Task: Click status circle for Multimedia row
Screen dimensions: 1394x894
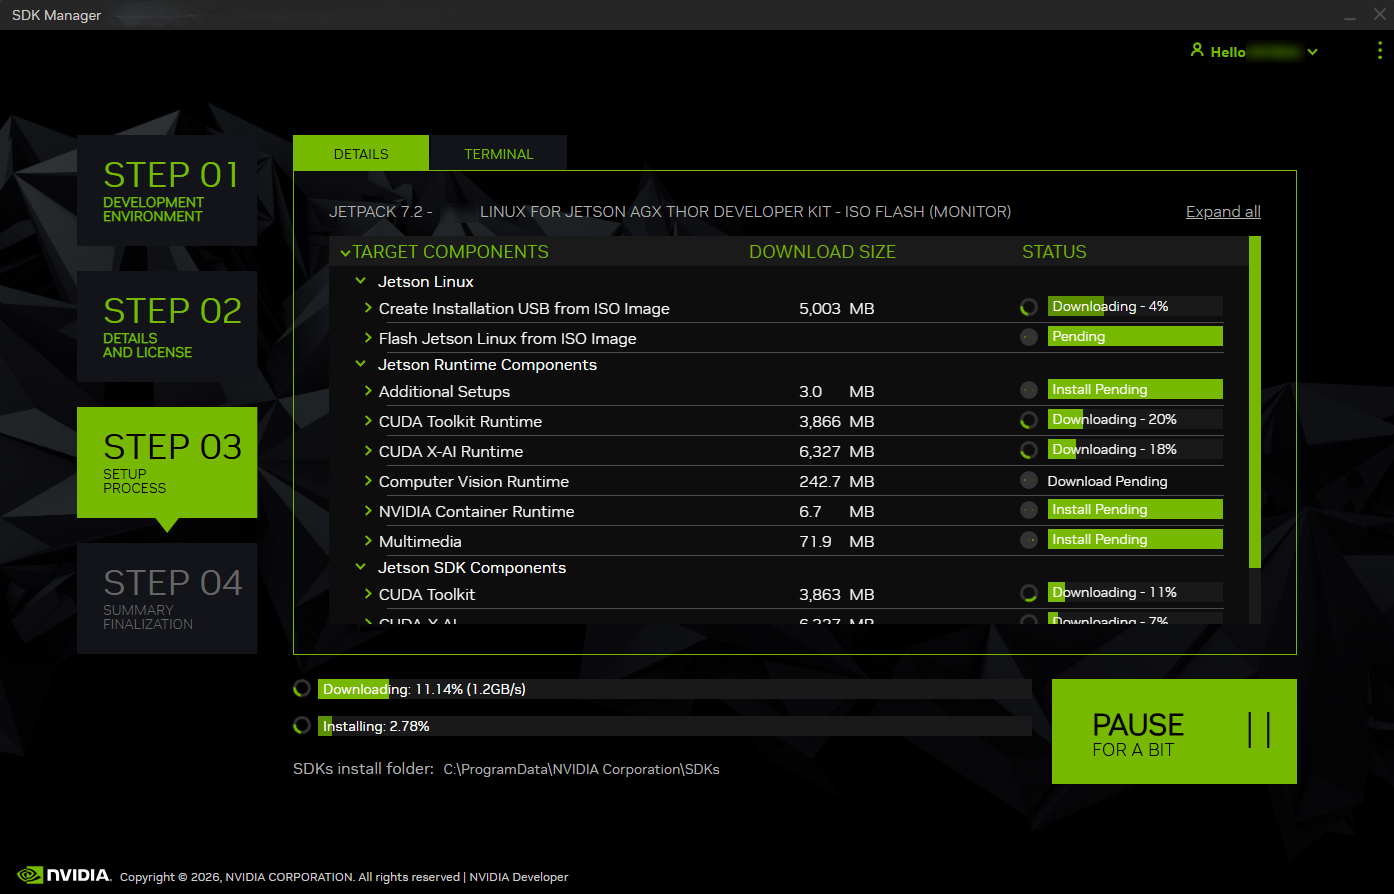Action: coord(1028,540)
